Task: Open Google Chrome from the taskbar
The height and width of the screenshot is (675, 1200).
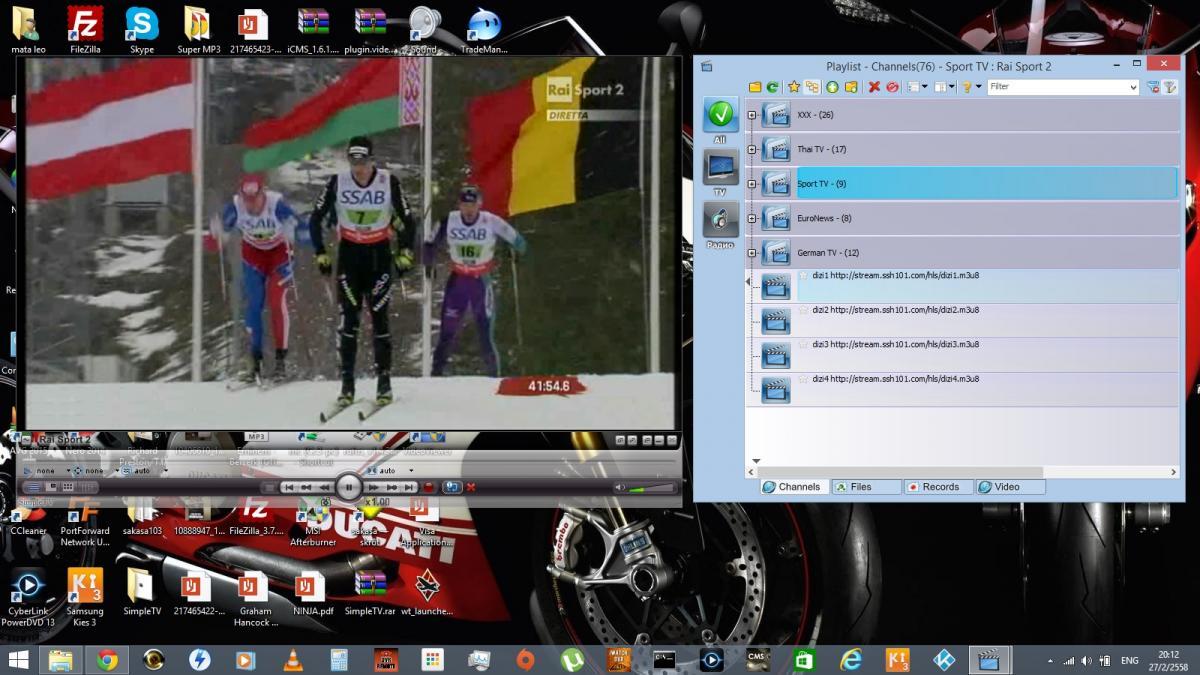Action: click(x=107, y=660)
